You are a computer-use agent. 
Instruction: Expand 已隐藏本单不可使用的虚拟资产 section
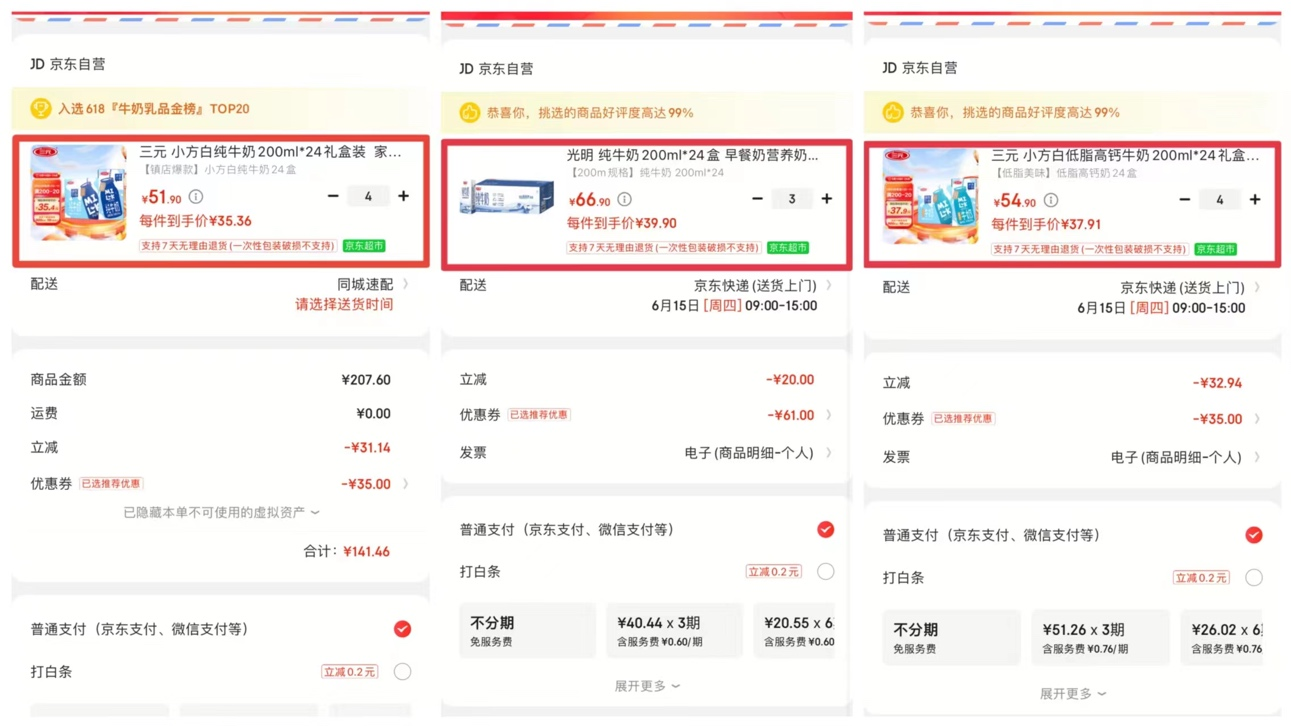pyautogui.click(x=221, y=512)
